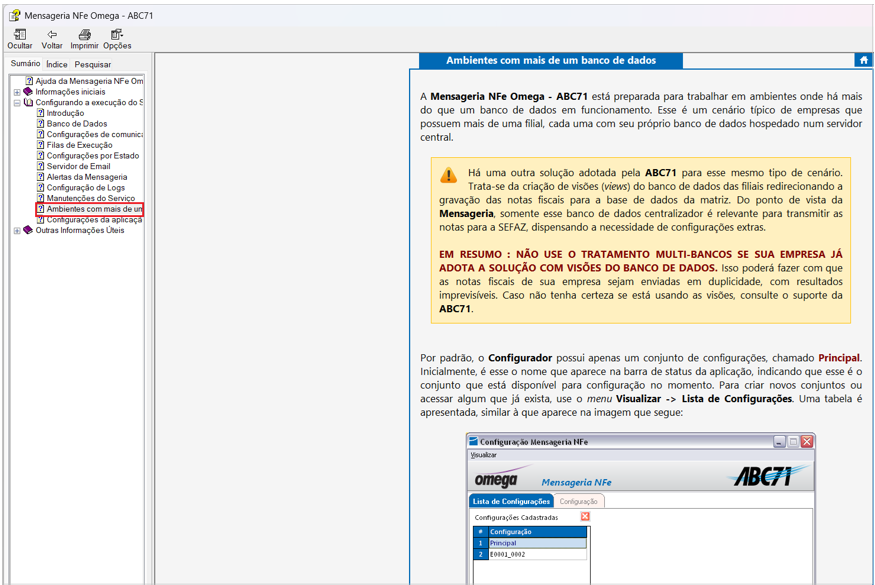Click the help window title bar icon
Image resolution: width=875 pixels, height=585 pixels.
click(x=15, y=16)
